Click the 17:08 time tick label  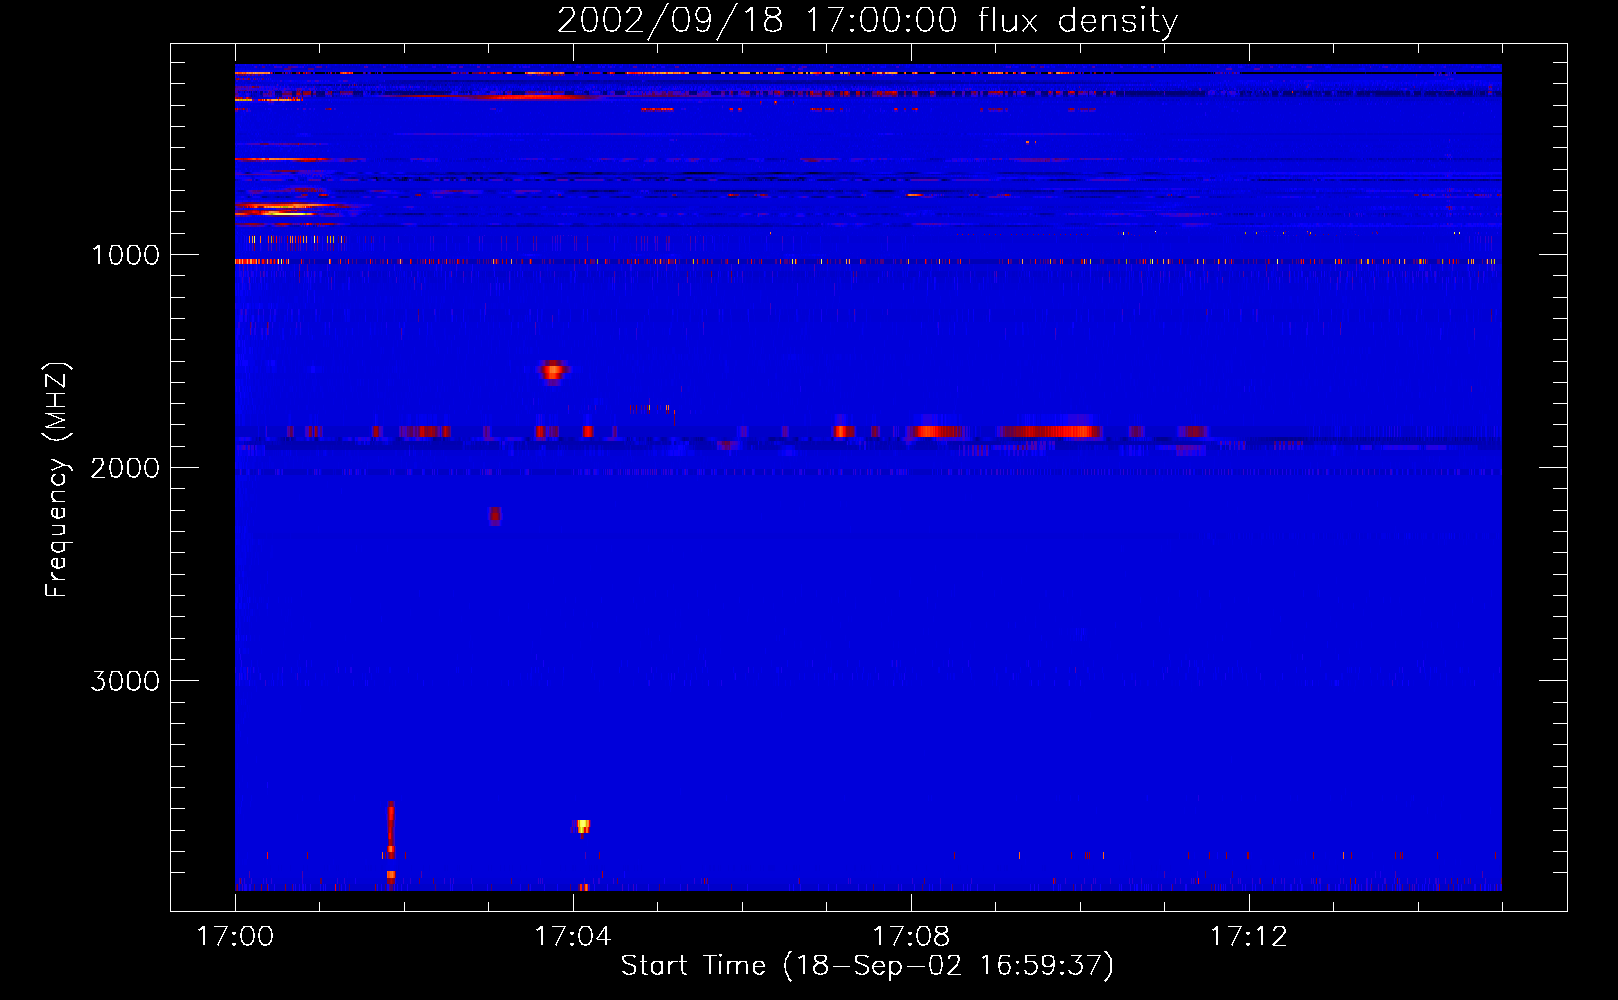pos(910,936)
